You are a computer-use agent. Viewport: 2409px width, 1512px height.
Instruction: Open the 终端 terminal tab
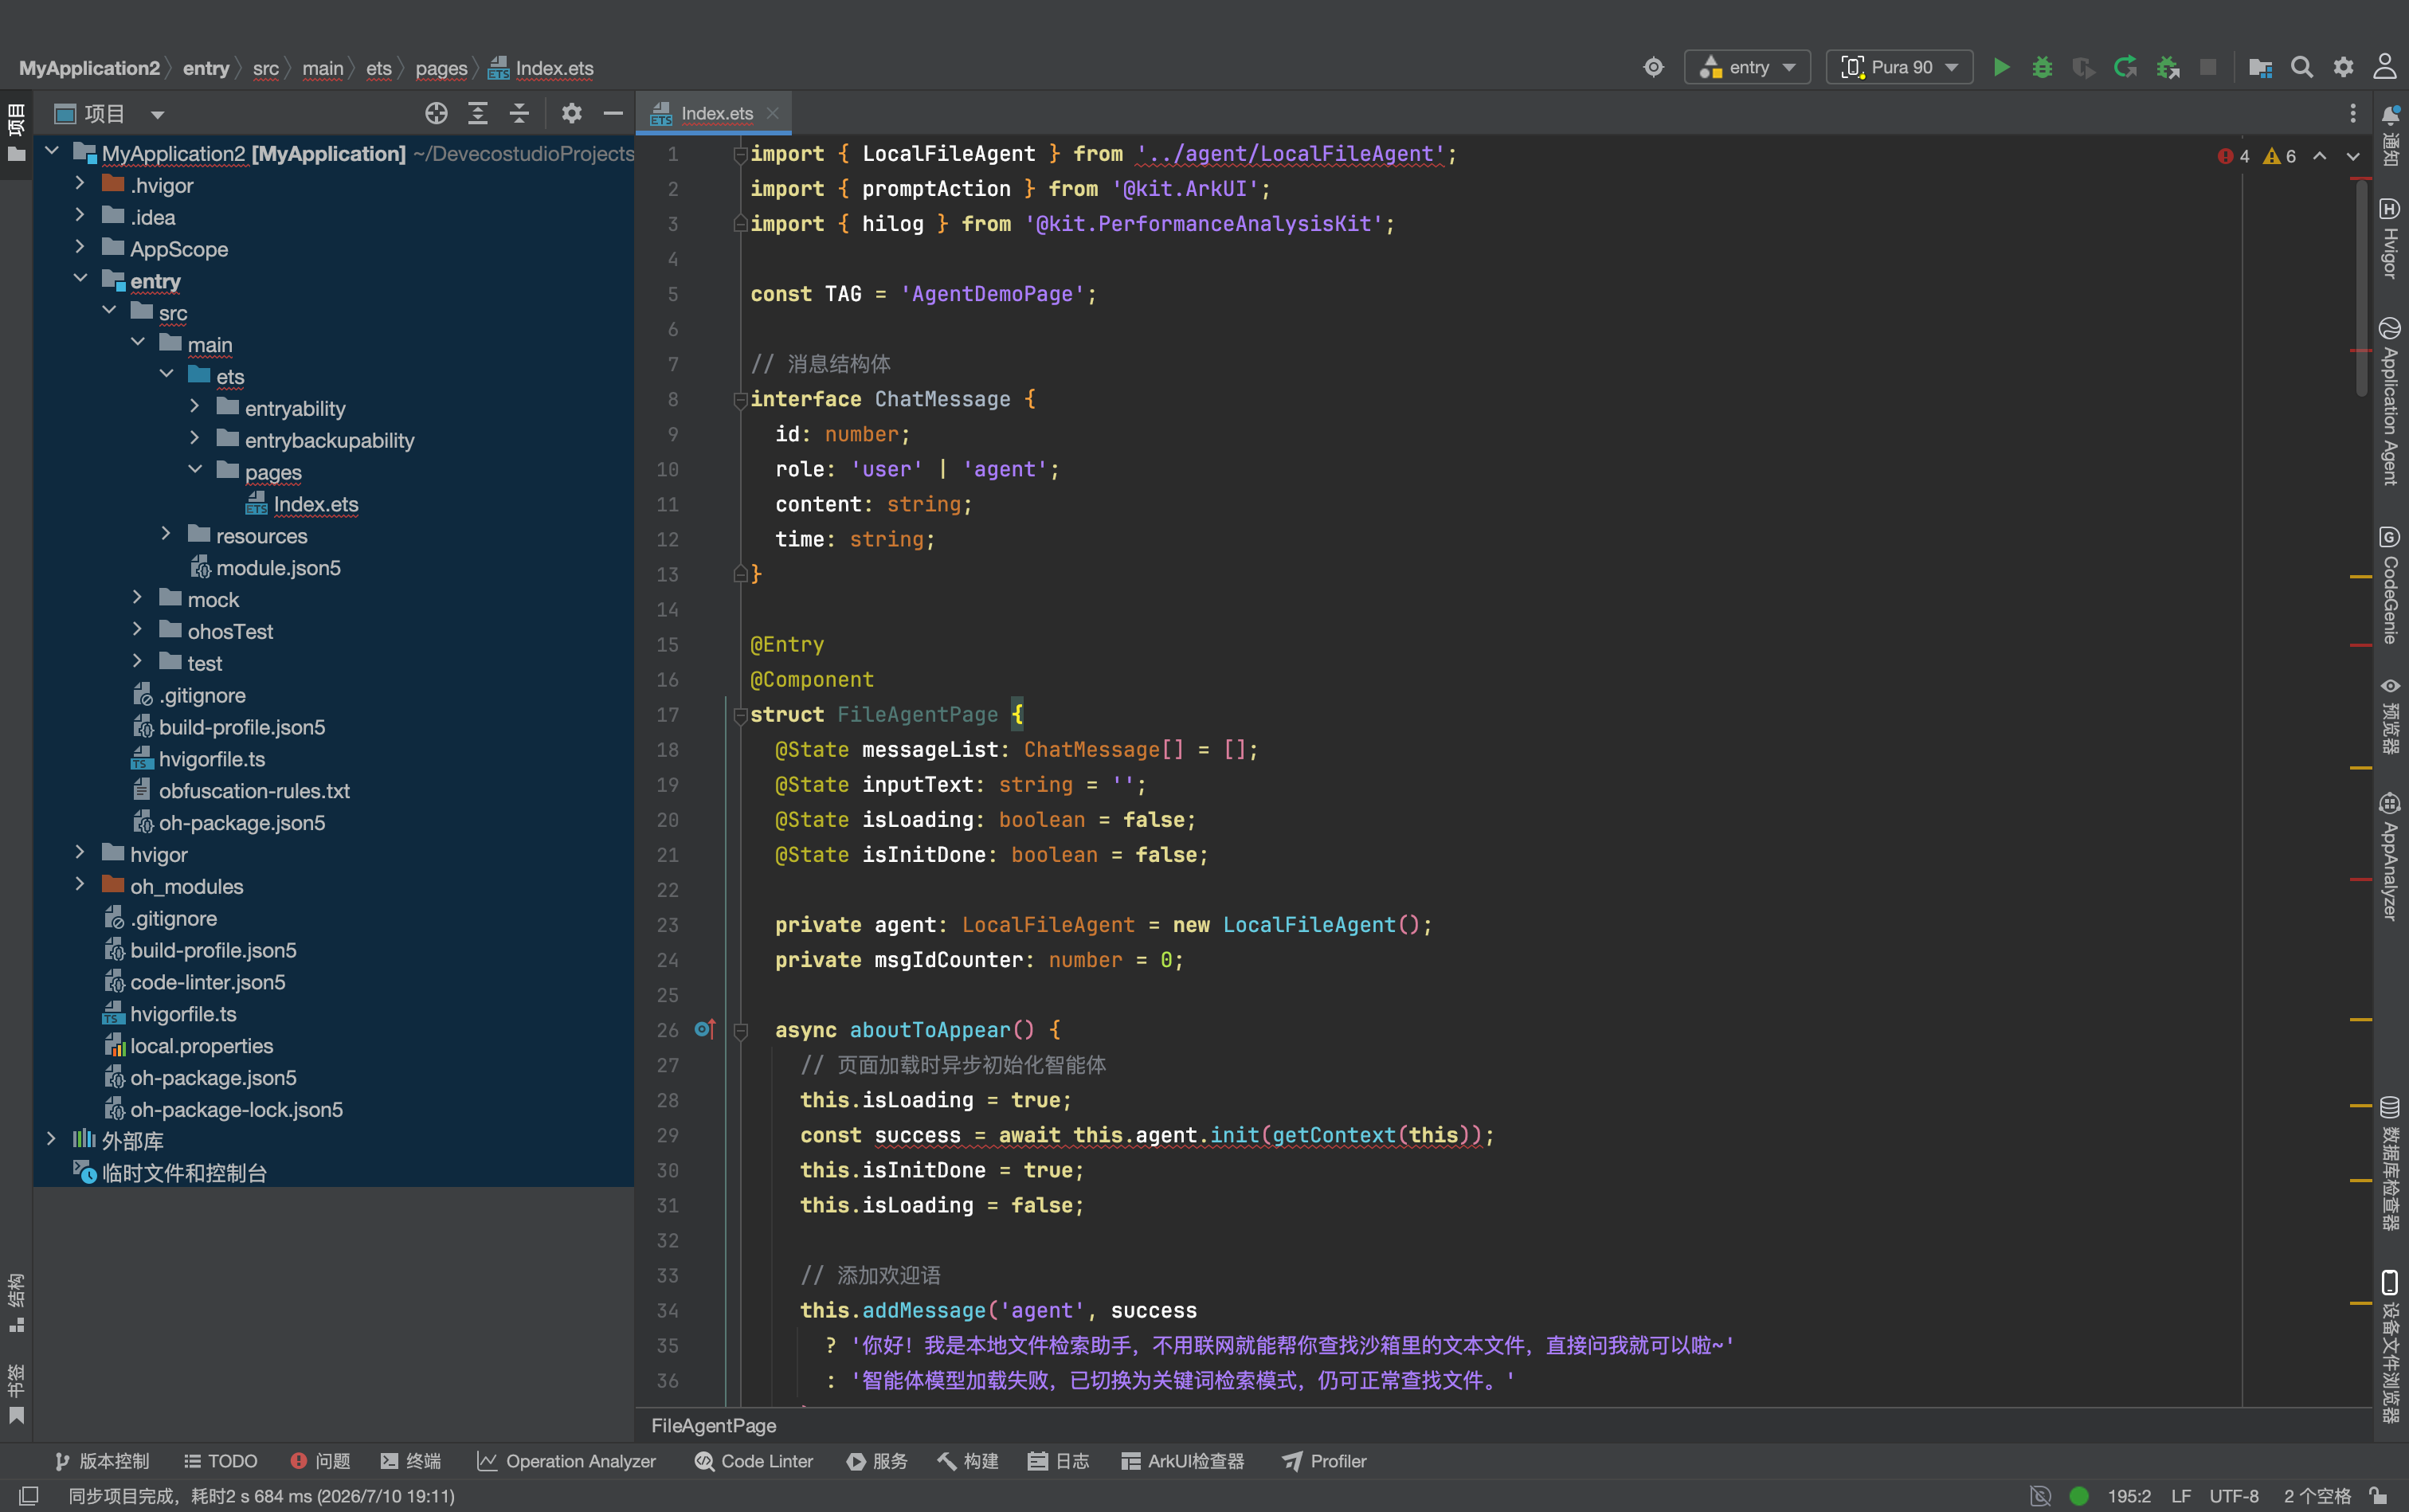pos(411,1461)
